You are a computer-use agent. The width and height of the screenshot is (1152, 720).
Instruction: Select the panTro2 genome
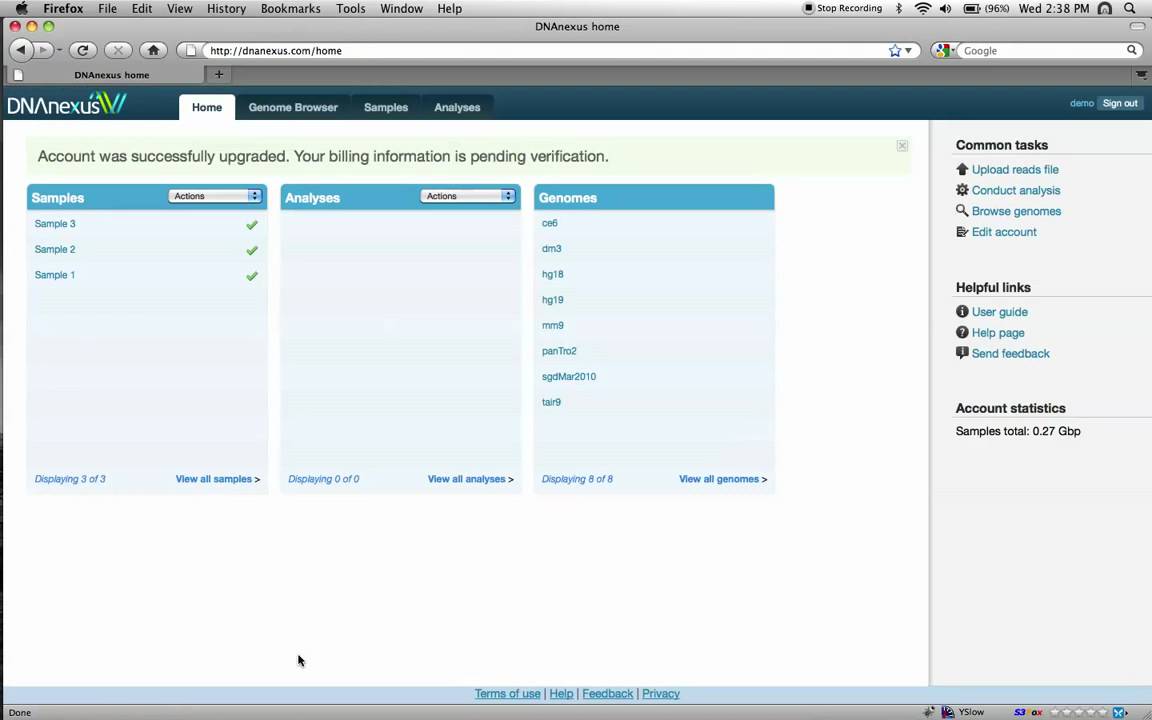coord(559,351)
